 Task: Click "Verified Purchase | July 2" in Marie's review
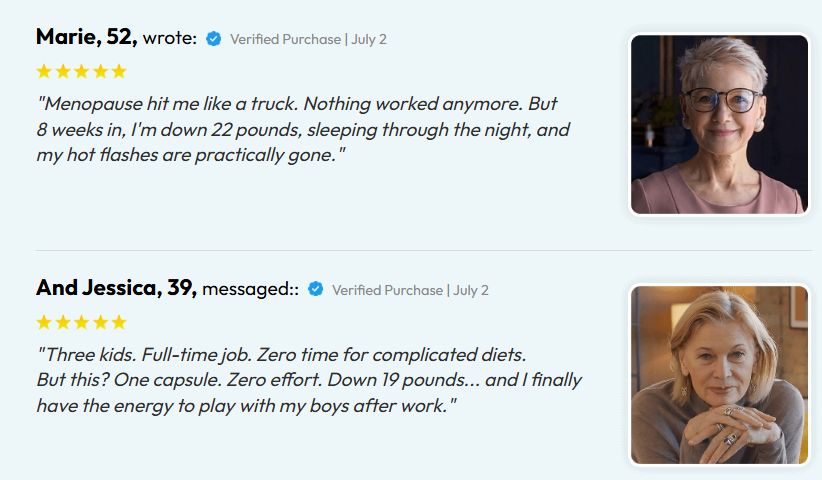[x=308, y=39]
